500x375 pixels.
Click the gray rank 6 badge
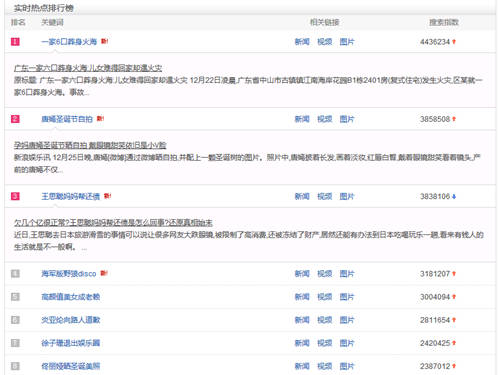(15, 320)
